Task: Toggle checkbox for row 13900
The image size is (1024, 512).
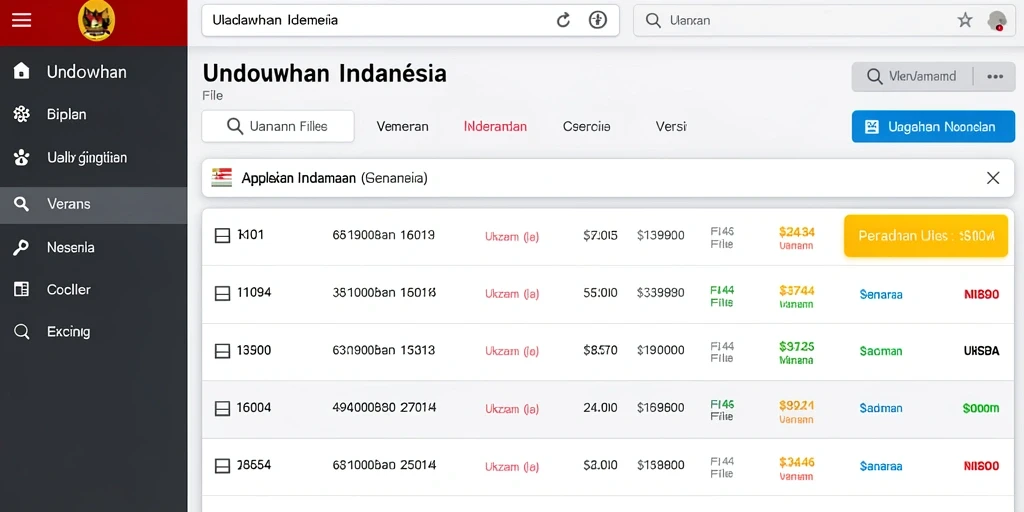Action: [x=222, y=351]
